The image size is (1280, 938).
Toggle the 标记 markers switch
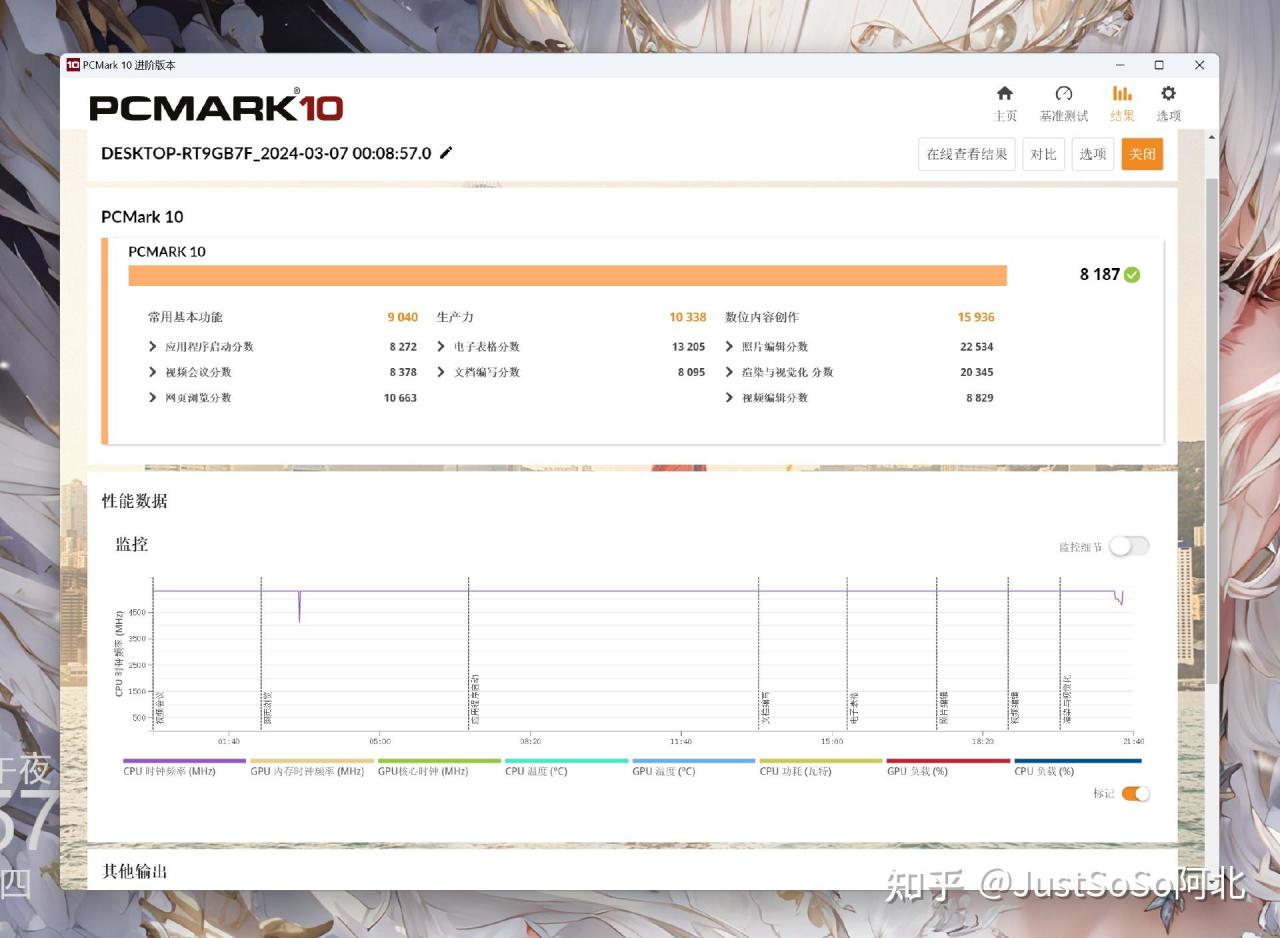[x=1136, y=794]
